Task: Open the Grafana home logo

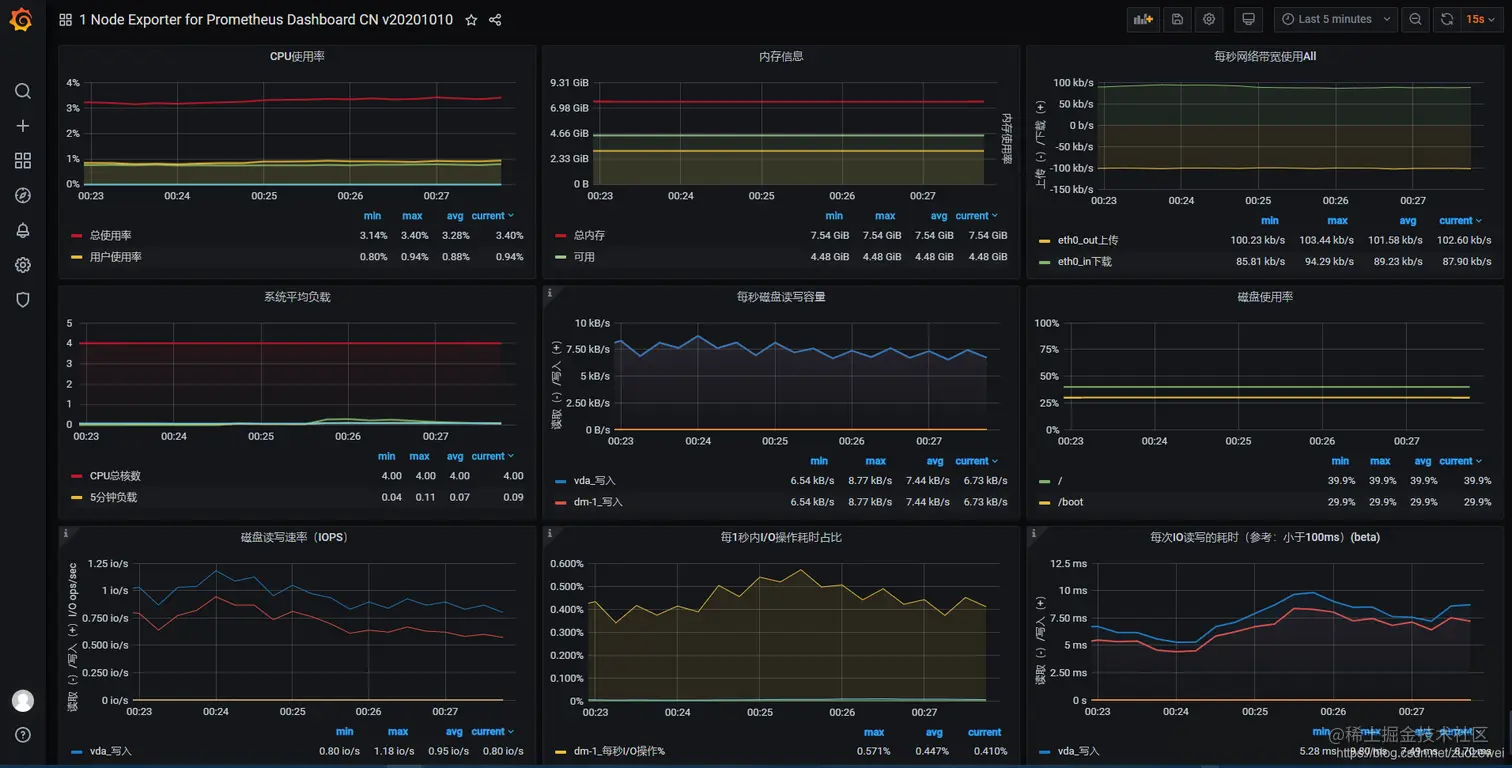Action: pyautogui.click(x=21, y=20)
